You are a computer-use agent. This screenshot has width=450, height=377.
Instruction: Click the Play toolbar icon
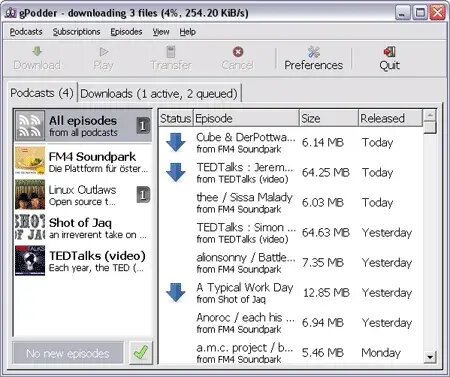pos(104,52)
